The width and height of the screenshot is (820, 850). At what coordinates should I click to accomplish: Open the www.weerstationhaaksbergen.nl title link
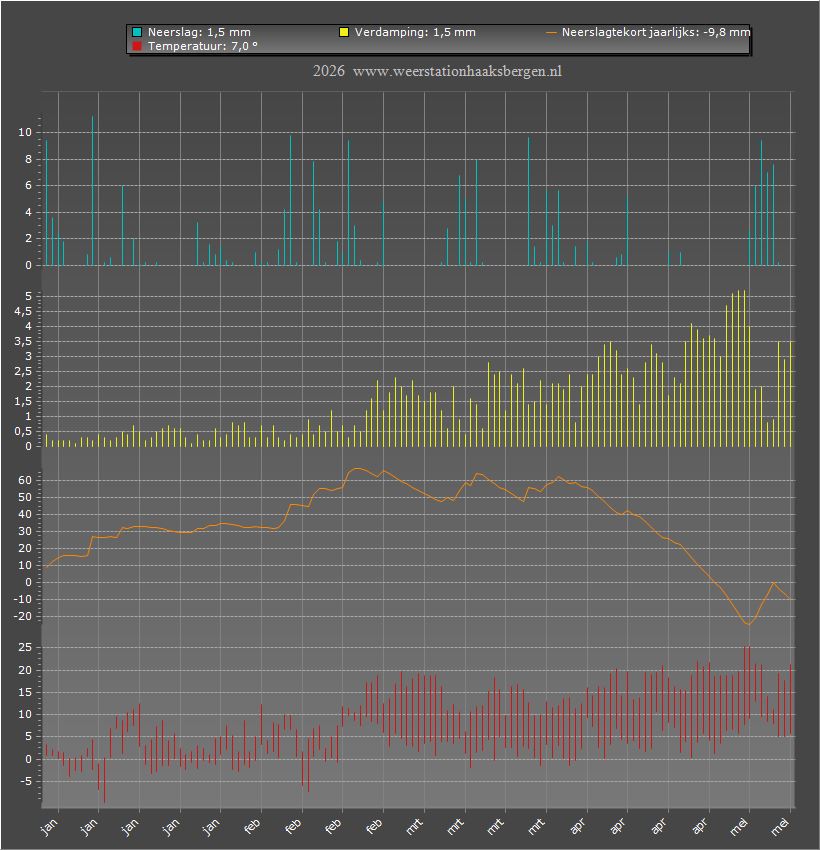click(x=457, y=71)
